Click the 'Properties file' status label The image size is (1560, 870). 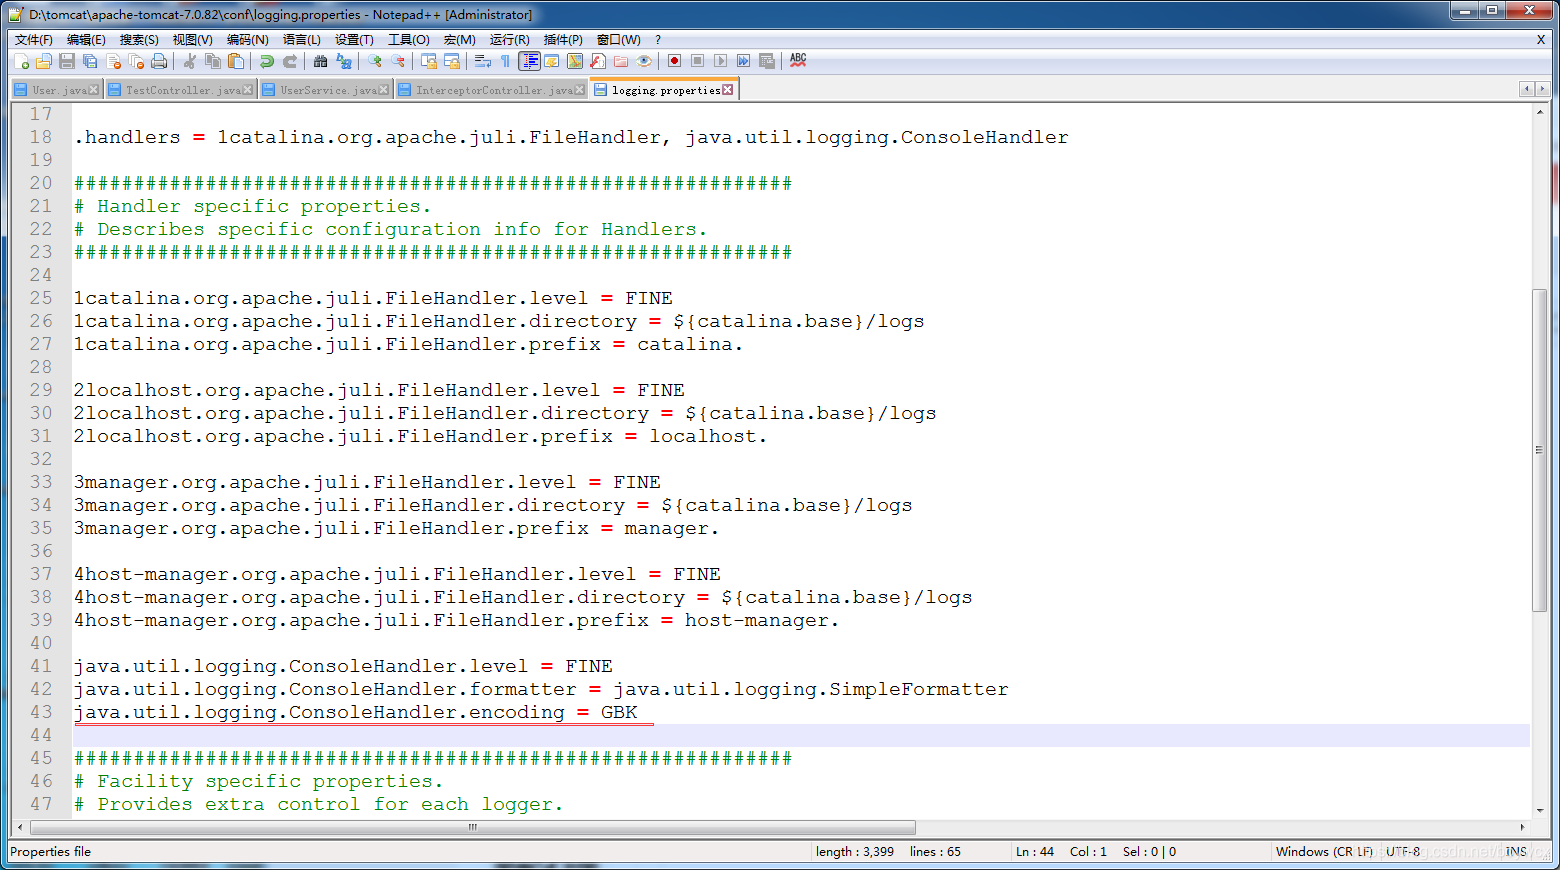50,852
